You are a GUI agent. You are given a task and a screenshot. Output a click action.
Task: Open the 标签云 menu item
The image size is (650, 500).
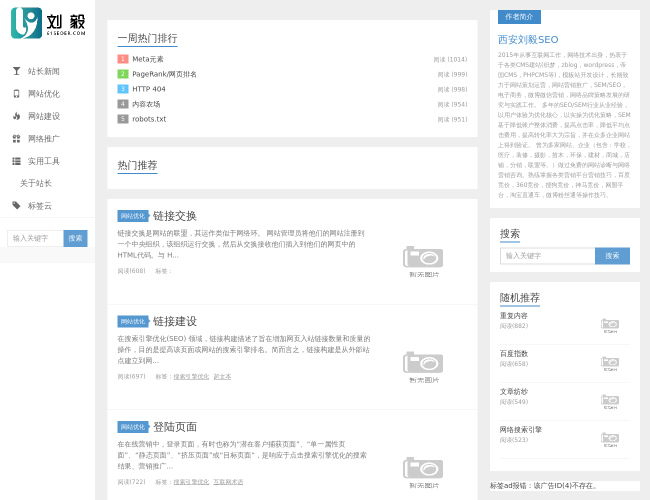[x=40, y=206]
